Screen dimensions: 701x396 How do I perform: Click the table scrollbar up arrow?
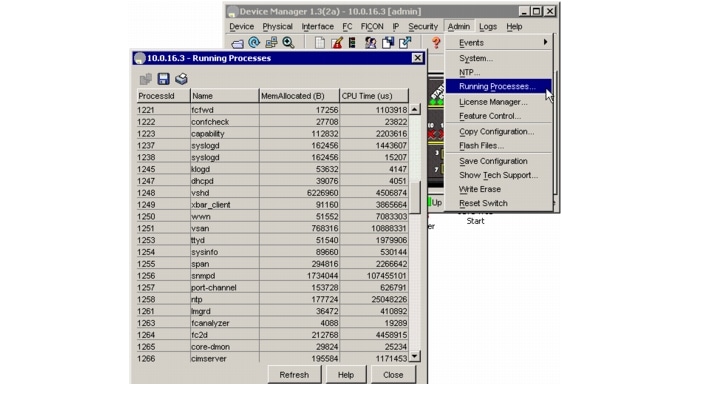(415, 110)
